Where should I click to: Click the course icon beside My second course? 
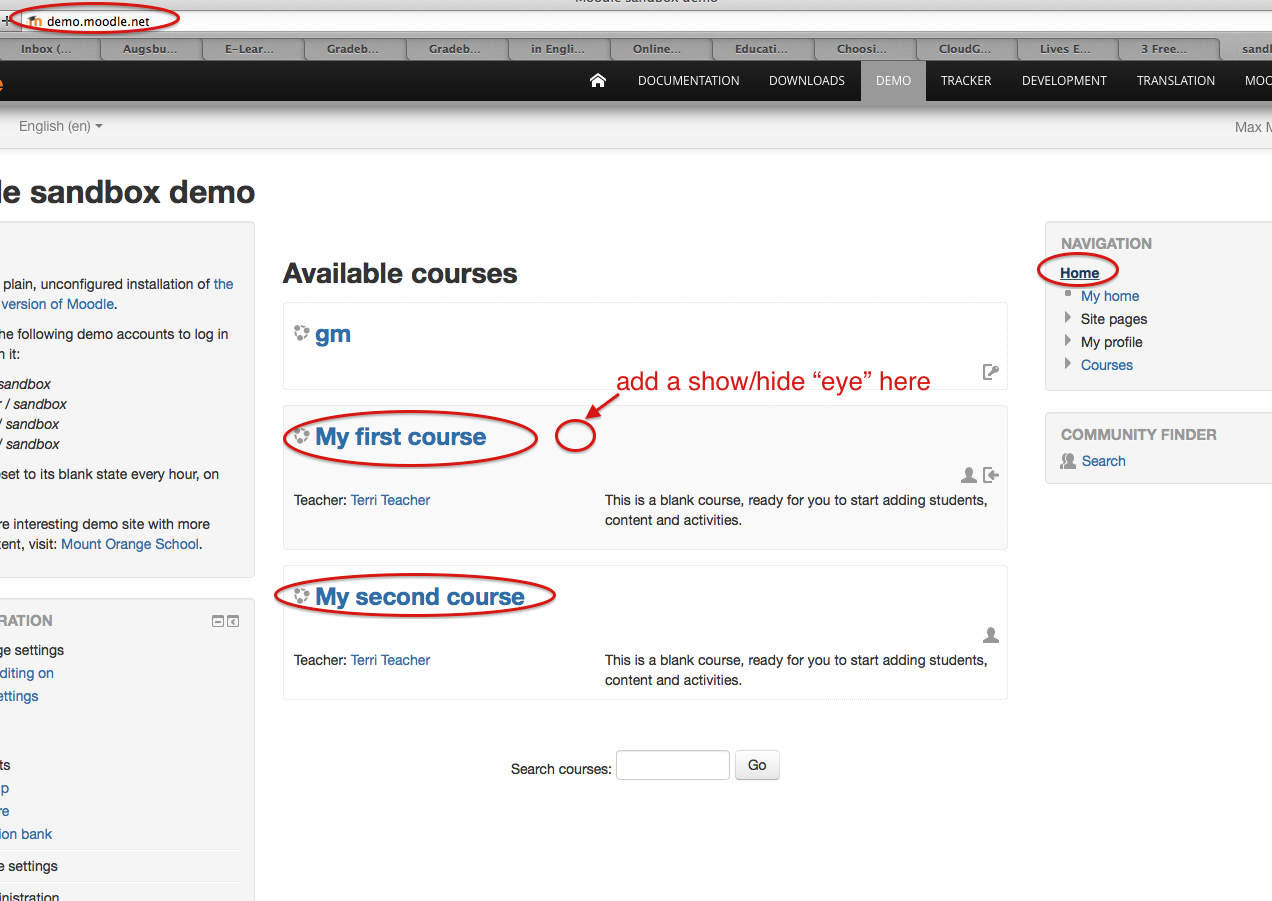tap(301, 596)
